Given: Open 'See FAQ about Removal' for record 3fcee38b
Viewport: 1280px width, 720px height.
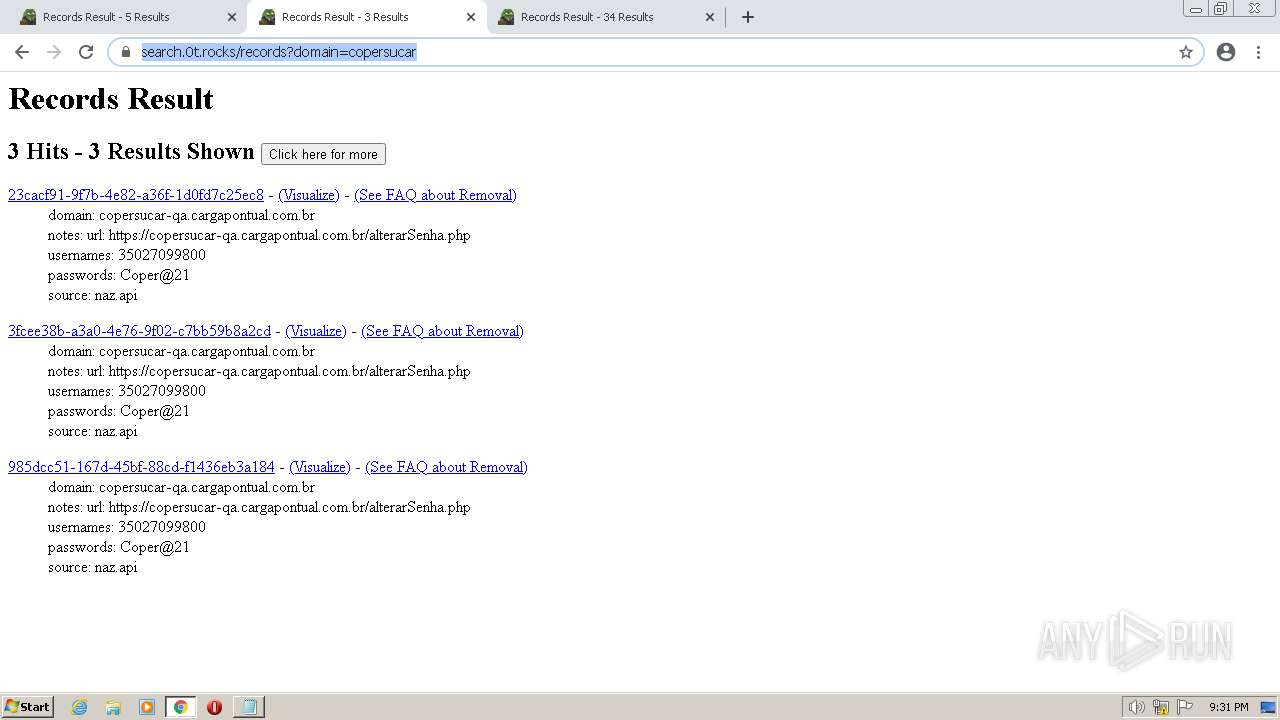Looking at the screenshot, I should [442, 331].
